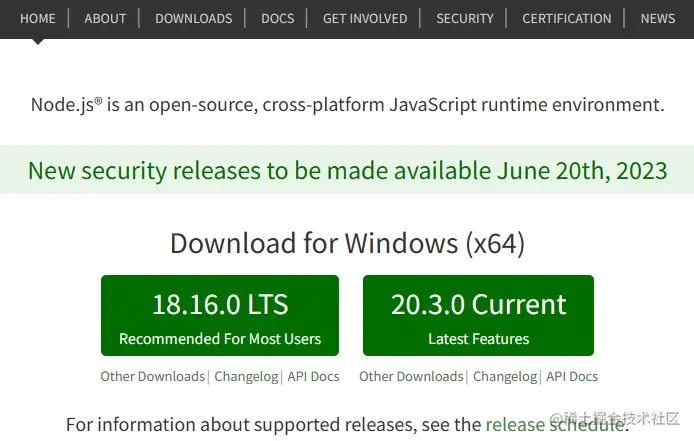Viewport: 694px width, 441px height.
Task: View the Changelog for 20.3.0 Current
Action: (x=505, y=376)
